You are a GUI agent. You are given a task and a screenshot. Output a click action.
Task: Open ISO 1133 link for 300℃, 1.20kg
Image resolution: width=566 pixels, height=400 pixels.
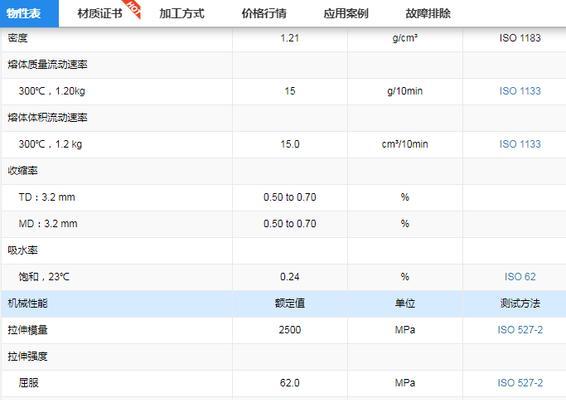click(x=520, y=91)
